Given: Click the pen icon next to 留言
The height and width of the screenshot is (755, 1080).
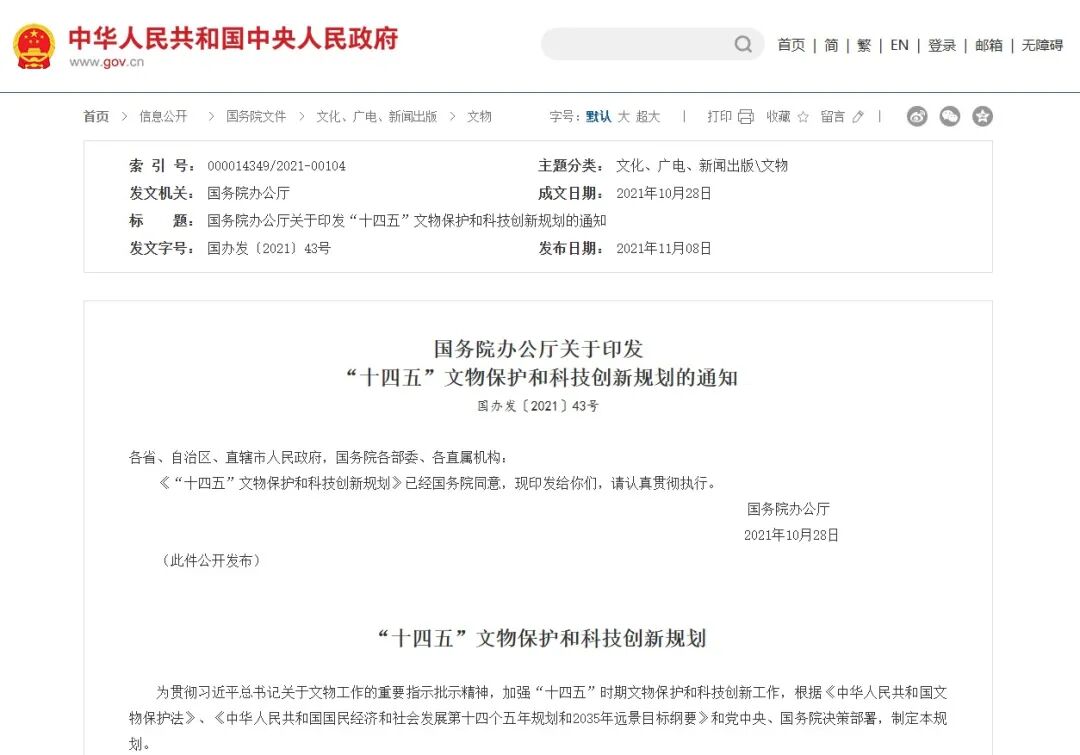Looking at the screenshot, I should 858,116.
